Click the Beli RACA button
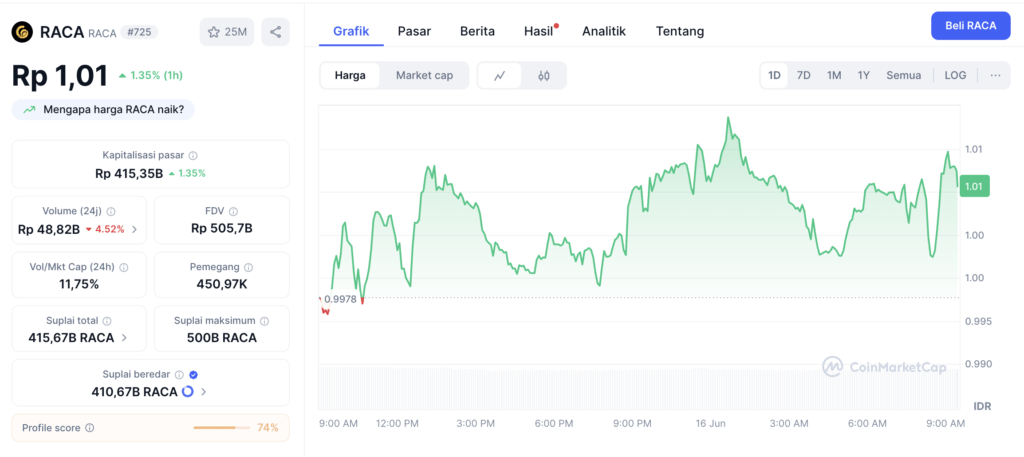Screen dimensions: 1024x457 tap(970, 25)
